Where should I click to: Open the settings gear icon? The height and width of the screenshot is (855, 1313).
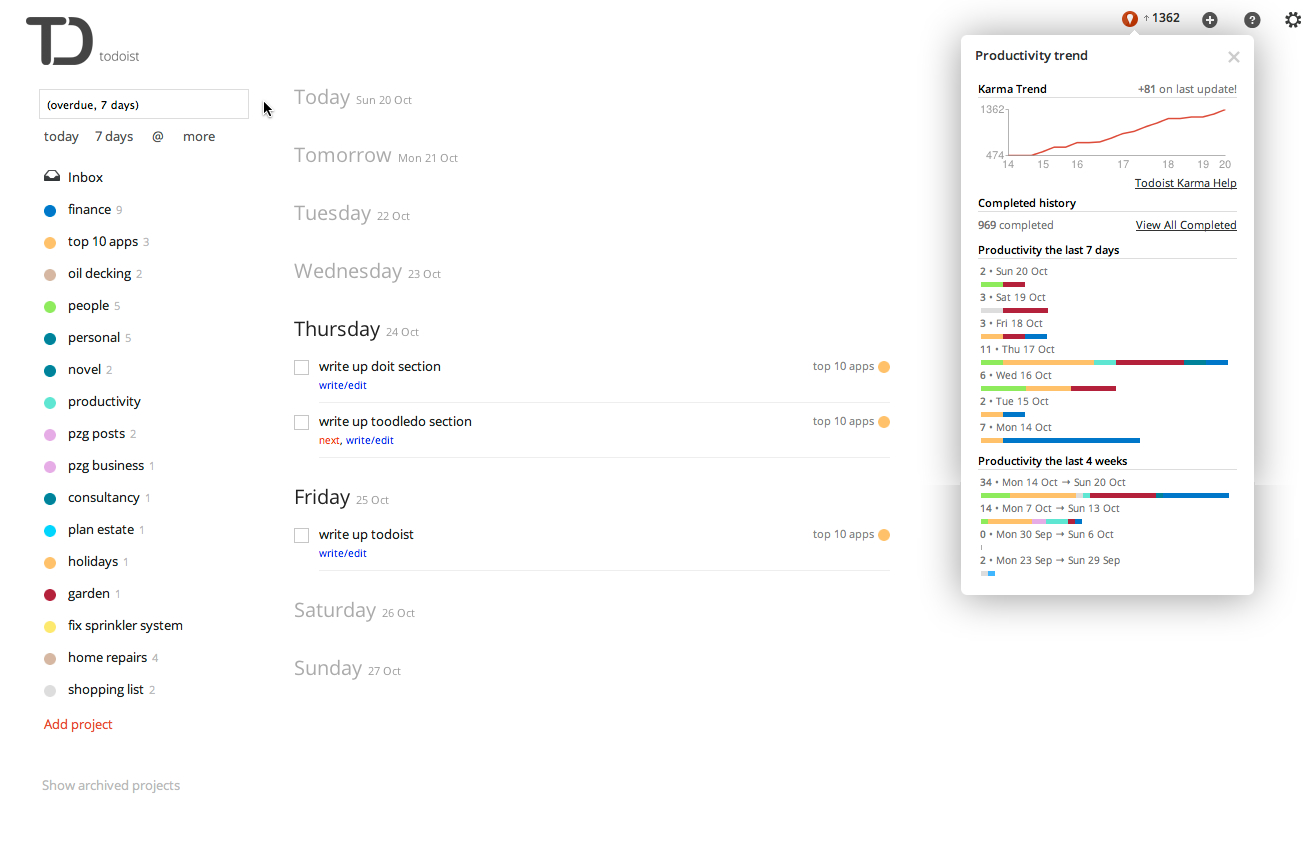click(1293, 19)
